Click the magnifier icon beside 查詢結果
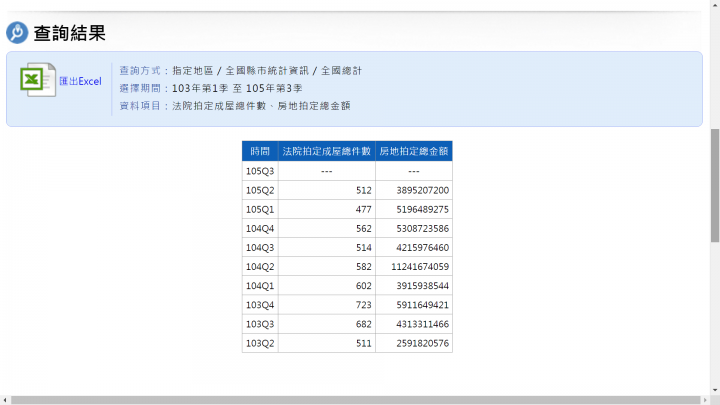 17,33
